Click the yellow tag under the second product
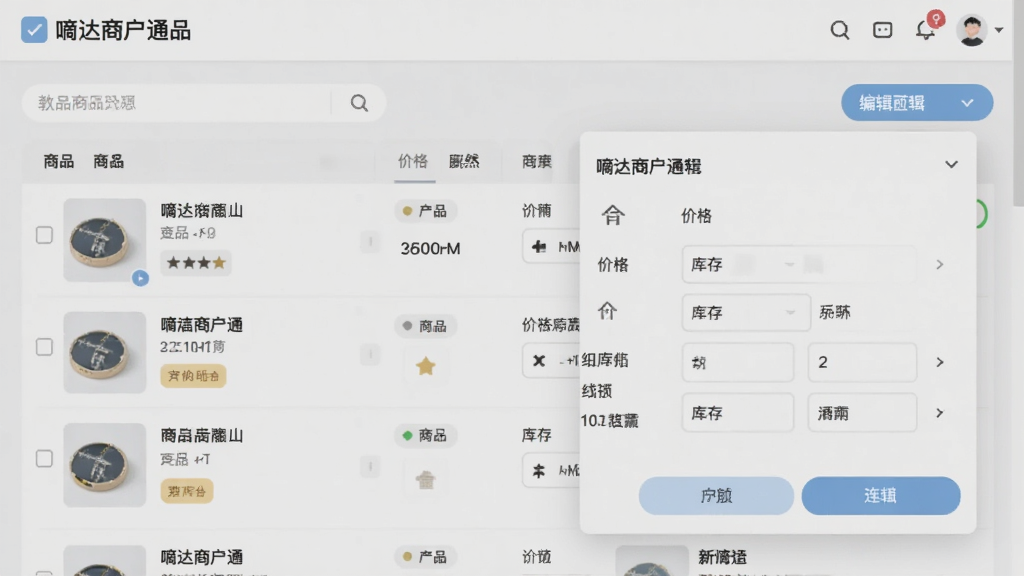 tap(193, 376)
